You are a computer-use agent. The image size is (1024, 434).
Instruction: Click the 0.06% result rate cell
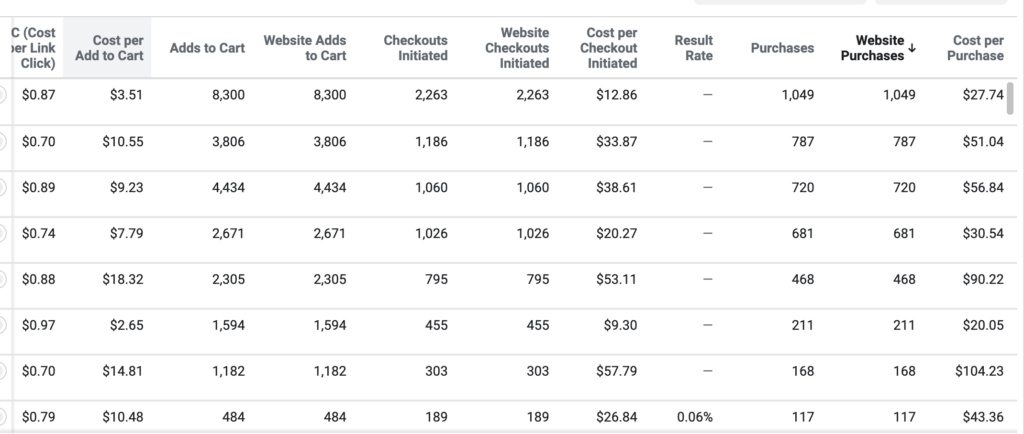[695, 416]
